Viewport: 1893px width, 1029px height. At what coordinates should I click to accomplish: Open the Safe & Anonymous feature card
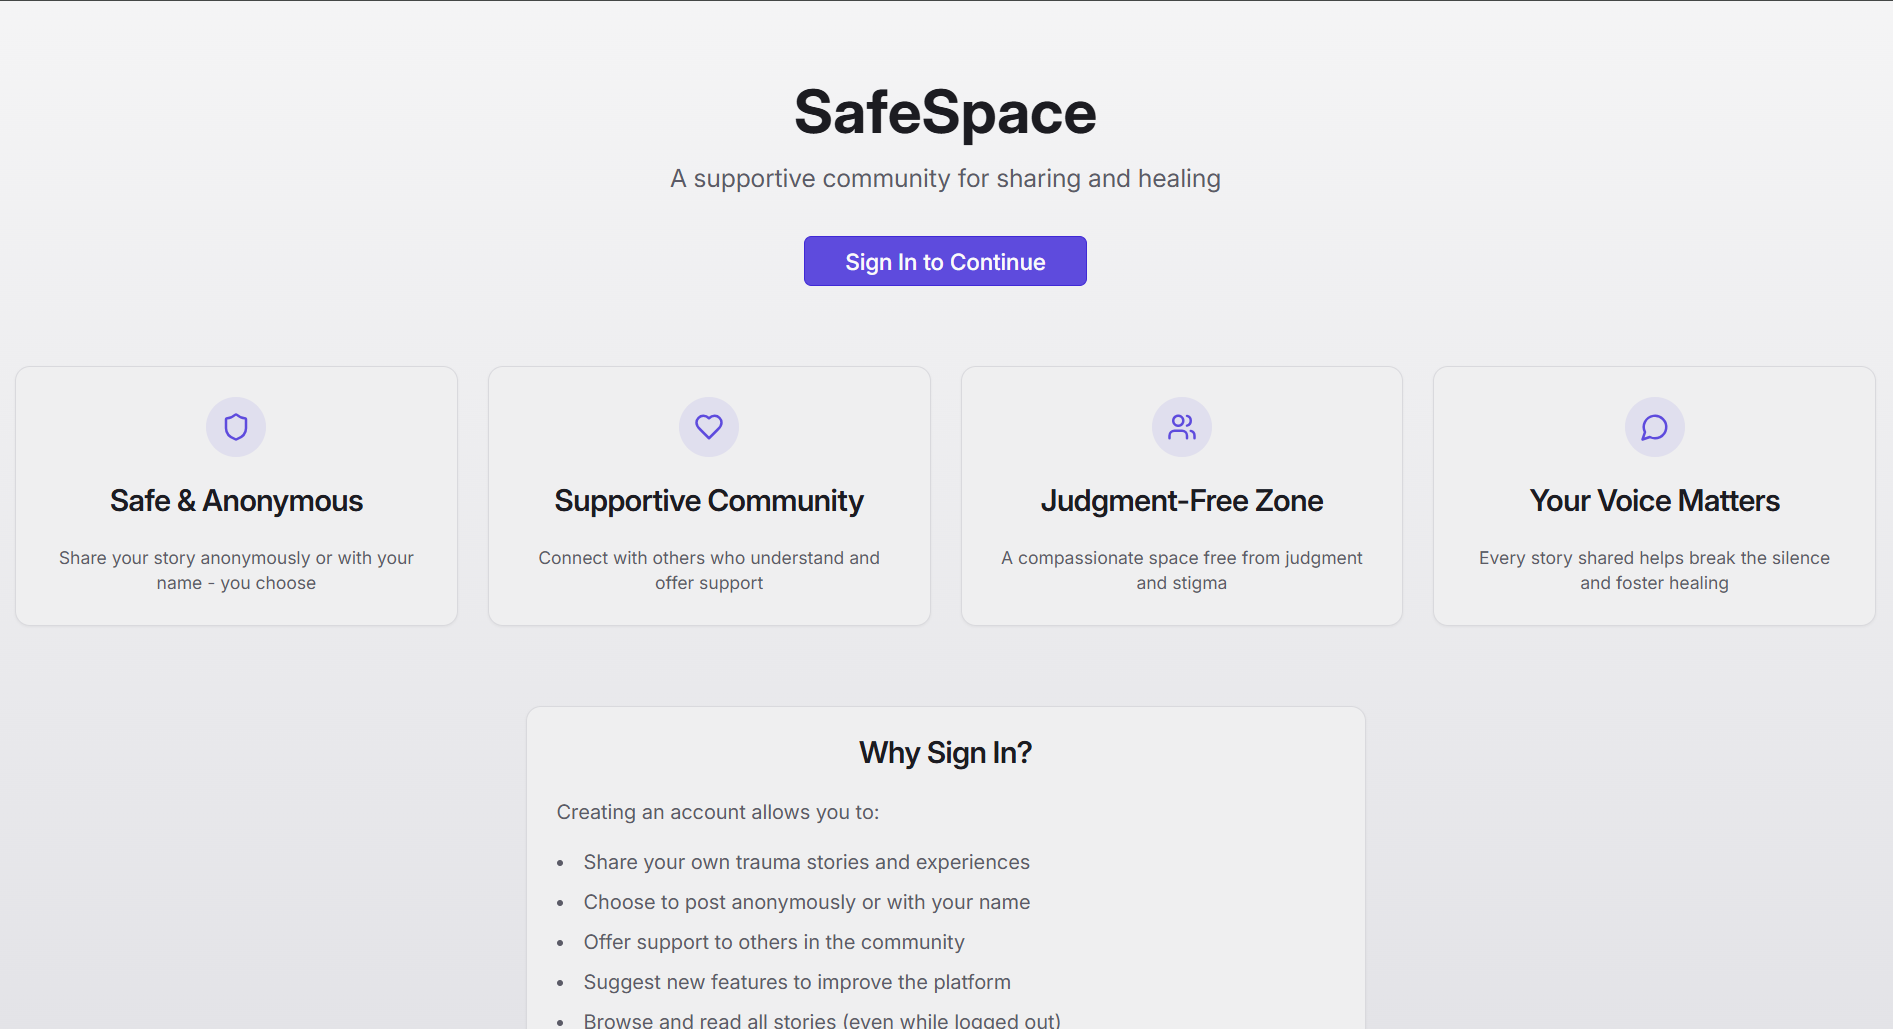pos(236,495)
